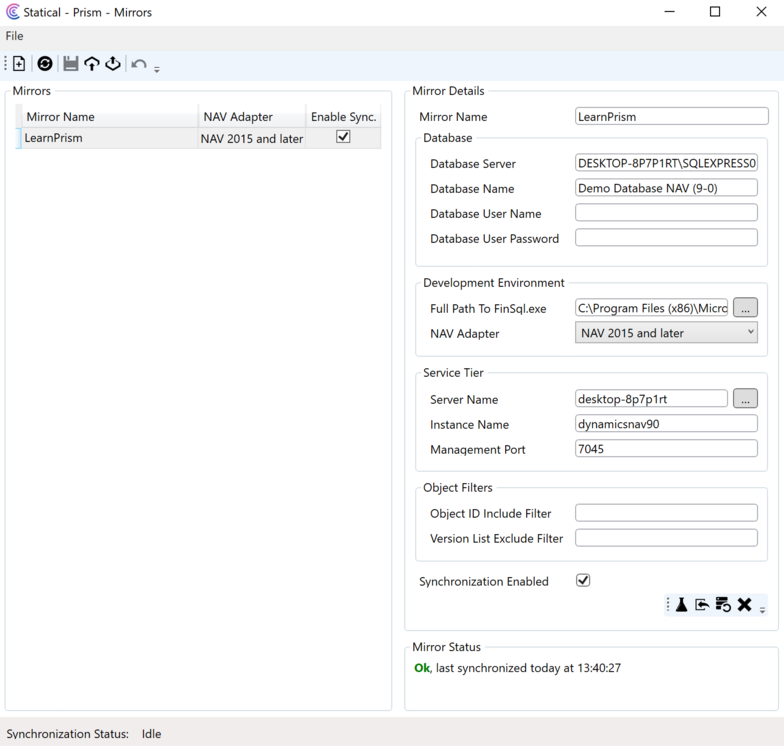Image resolution: width=784 pixels, height=746 pixels.
Task: Minimize the Prism Mirrors window
Action: (x=670, y=12)
